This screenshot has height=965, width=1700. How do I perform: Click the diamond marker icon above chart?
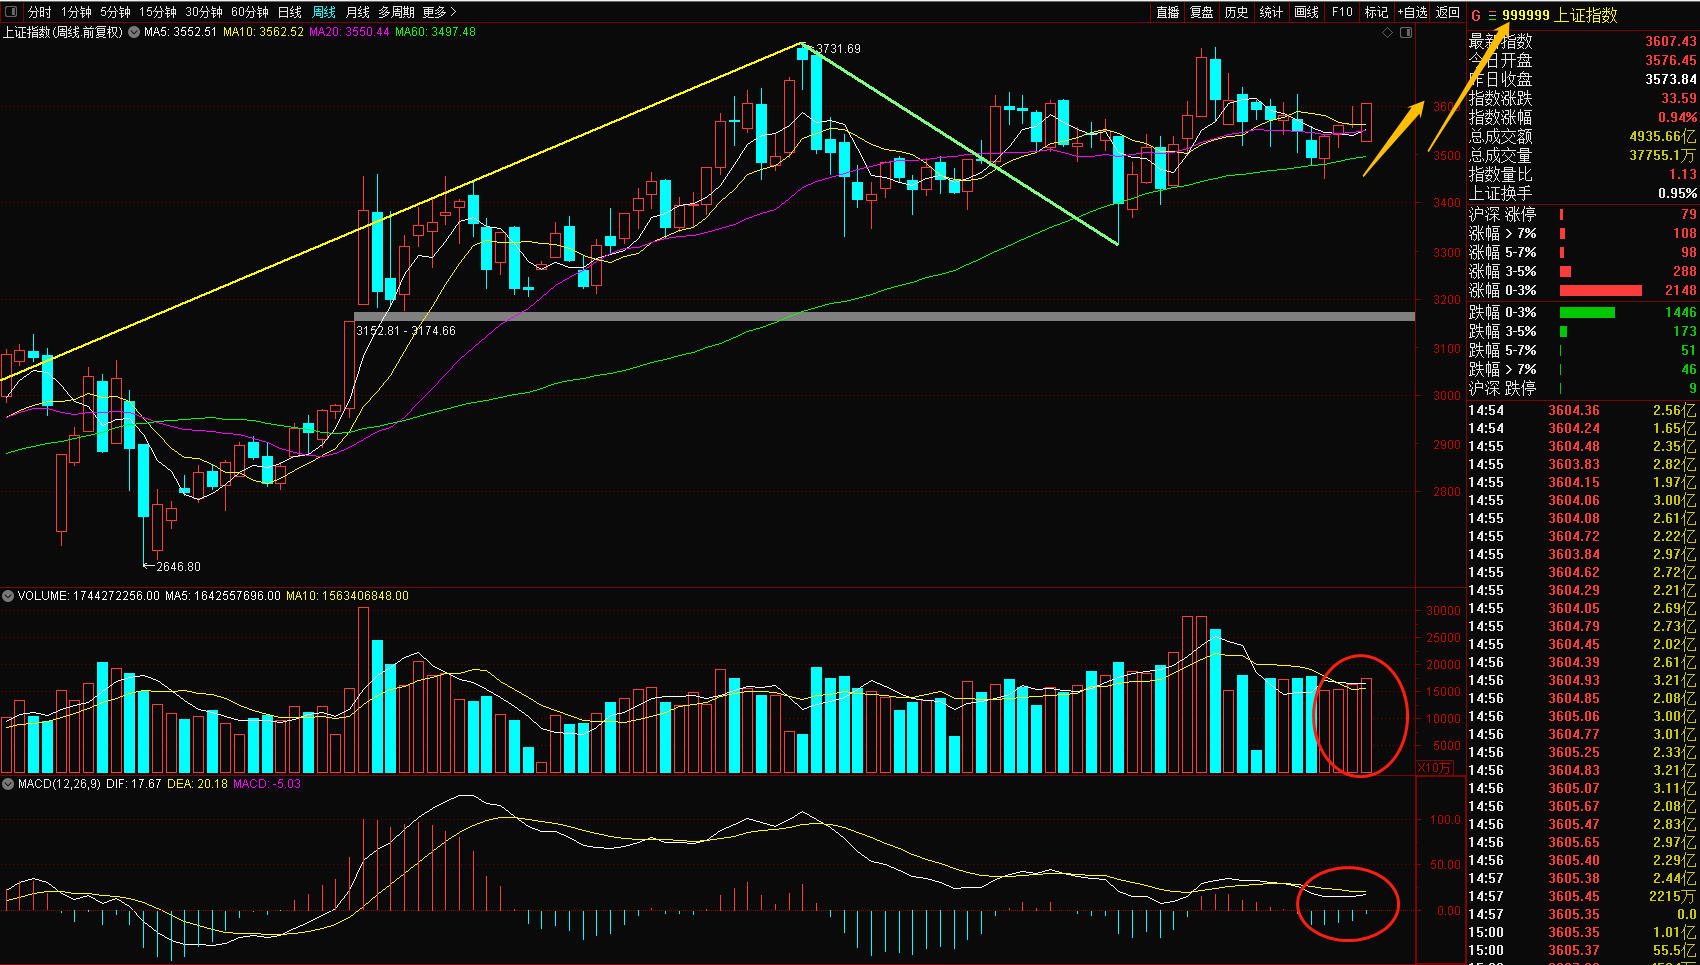[1387, 33]
